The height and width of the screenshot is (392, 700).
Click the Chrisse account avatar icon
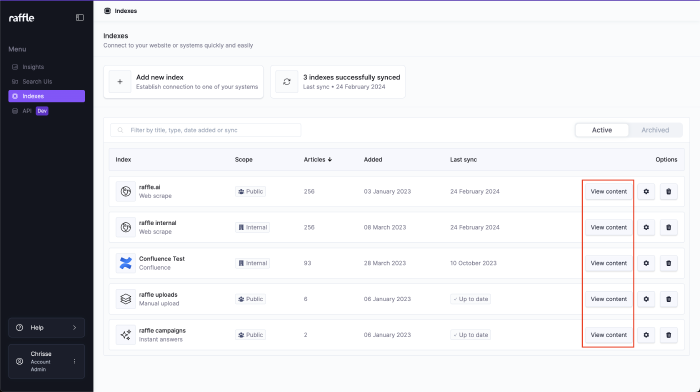19,362
